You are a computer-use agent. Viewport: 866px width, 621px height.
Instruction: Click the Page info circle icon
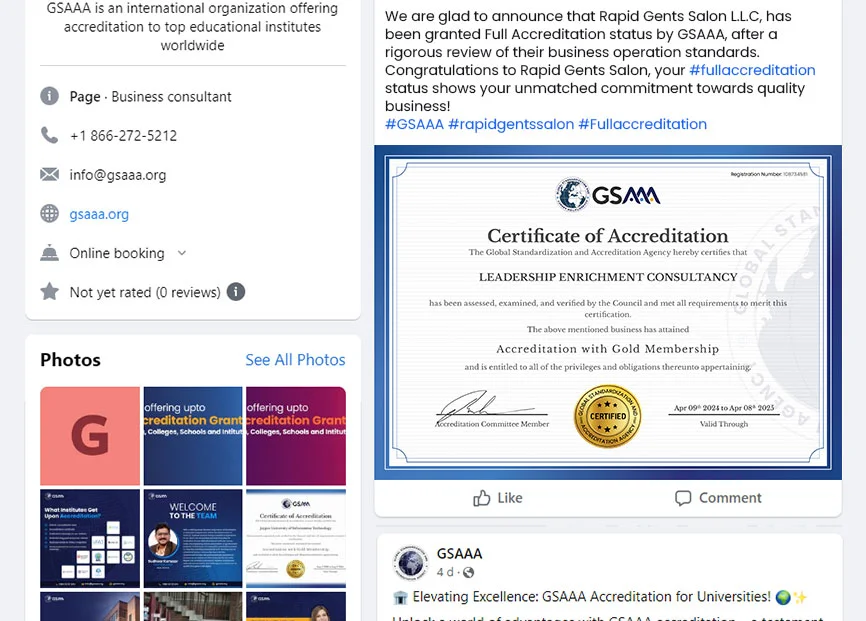pyautogui.click(x=49, y=96)
